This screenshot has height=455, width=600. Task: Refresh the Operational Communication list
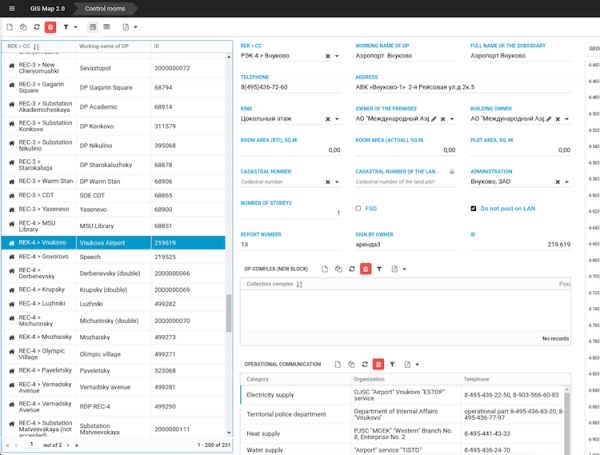pos(365,365)
